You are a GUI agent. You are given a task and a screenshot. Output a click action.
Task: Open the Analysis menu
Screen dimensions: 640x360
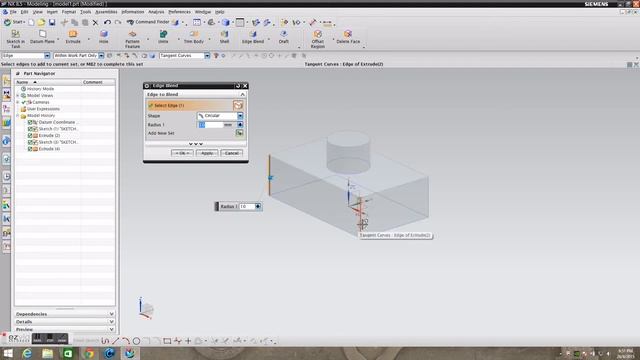tap(156, 12)
